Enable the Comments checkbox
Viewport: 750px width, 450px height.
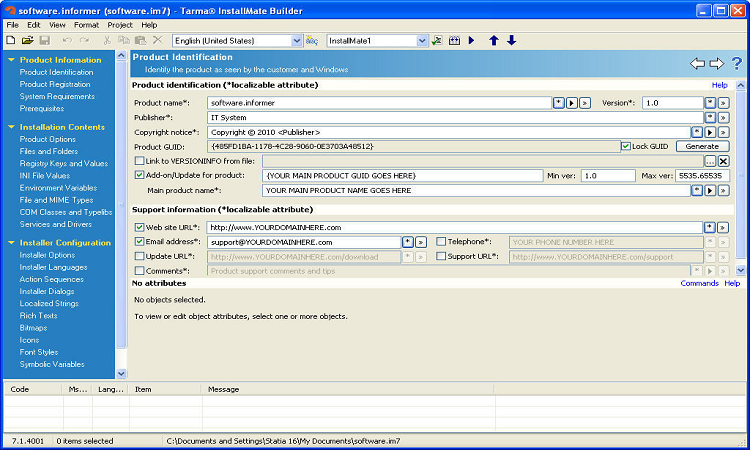139,271
